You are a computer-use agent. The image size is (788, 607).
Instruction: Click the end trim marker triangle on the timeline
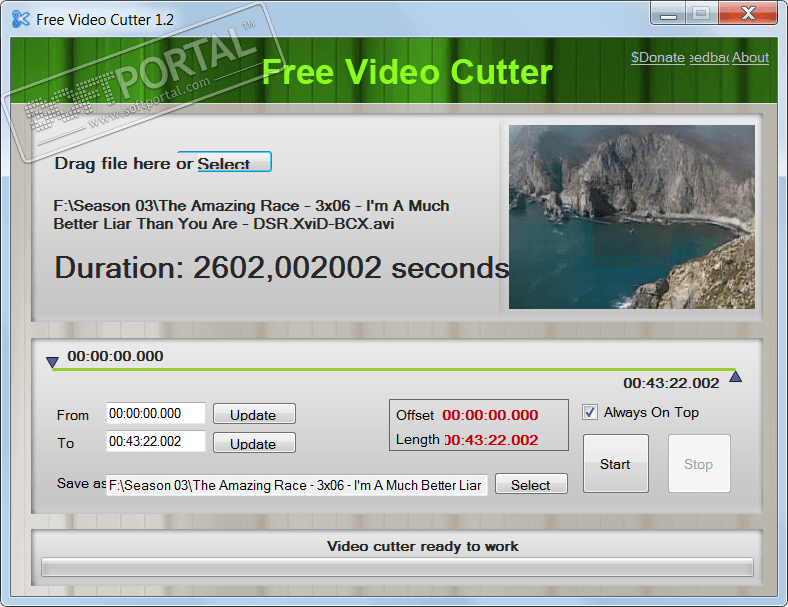(x=736, y=376)
